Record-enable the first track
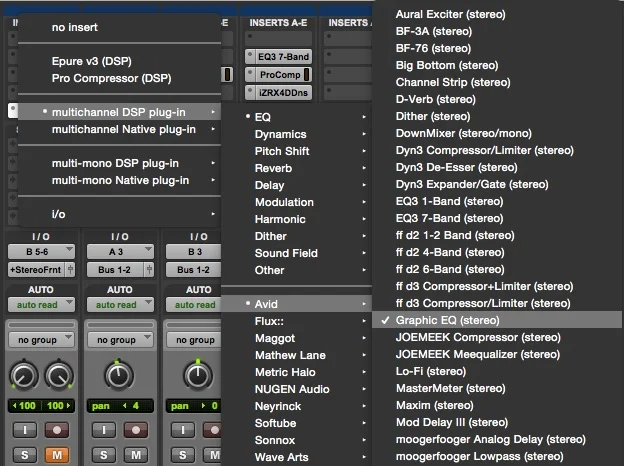624x466 pixels. 57,430
